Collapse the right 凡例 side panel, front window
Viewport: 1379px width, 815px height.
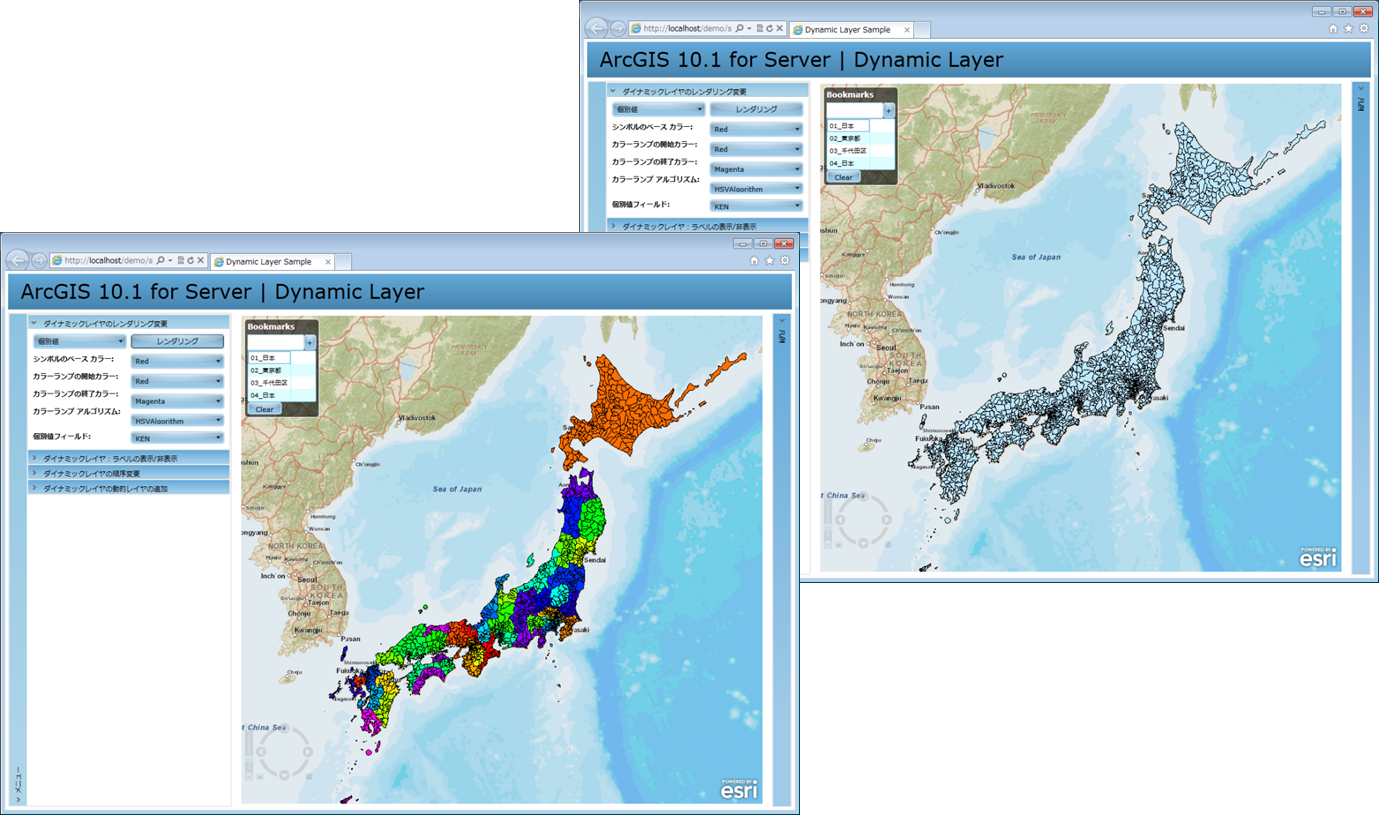781,560
